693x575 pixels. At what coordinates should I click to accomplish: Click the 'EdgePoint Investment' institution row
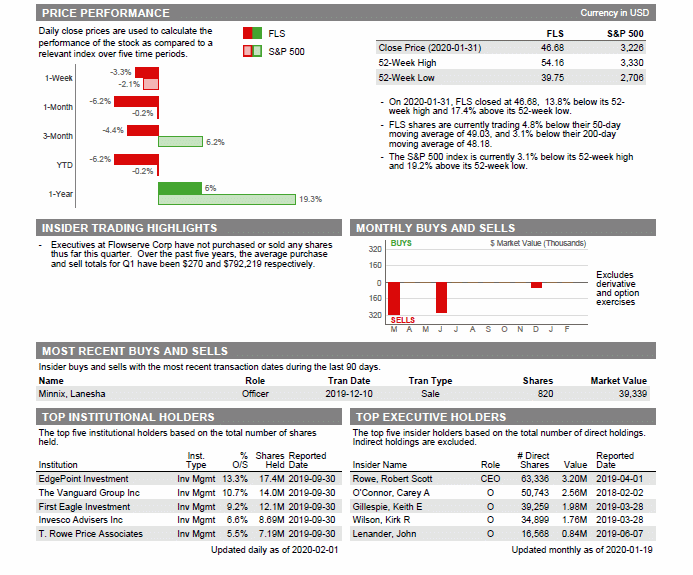(189, 479)
